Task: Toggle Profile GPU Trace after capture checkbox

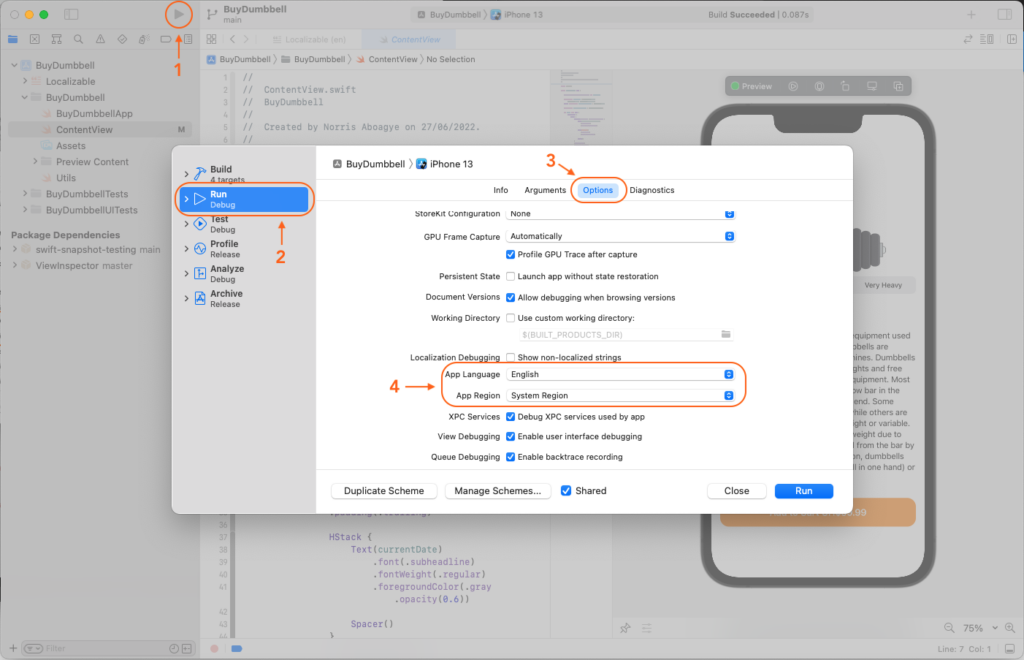Action: (x=511, y=255)
